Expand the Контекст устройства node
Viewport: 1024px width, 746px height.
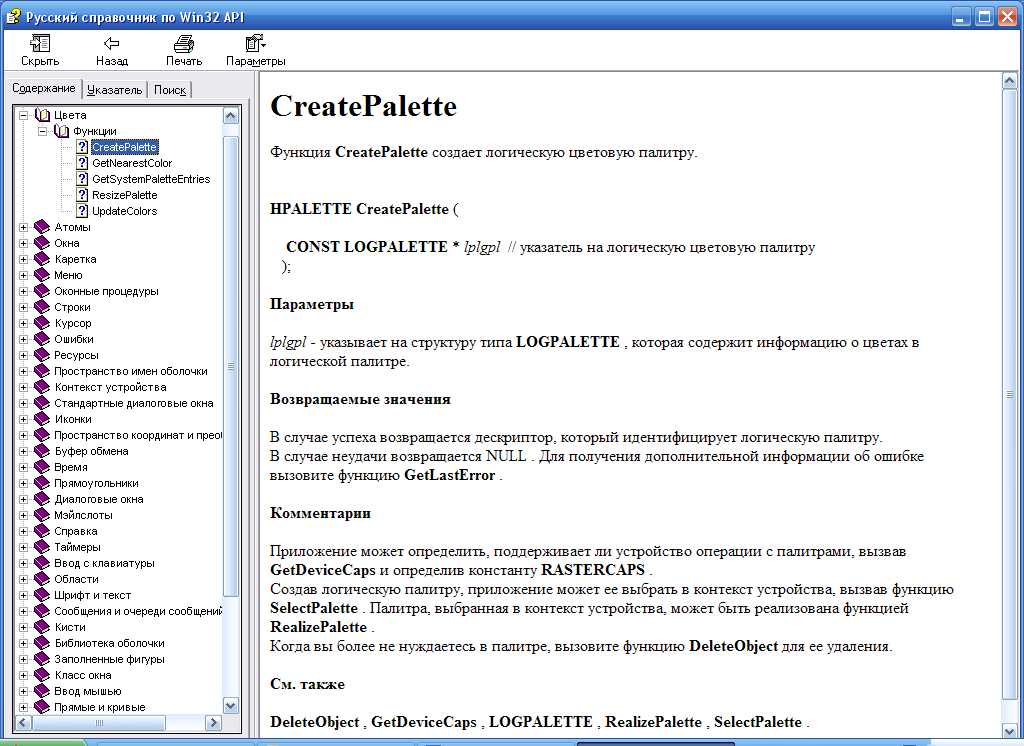pos(24,387)
